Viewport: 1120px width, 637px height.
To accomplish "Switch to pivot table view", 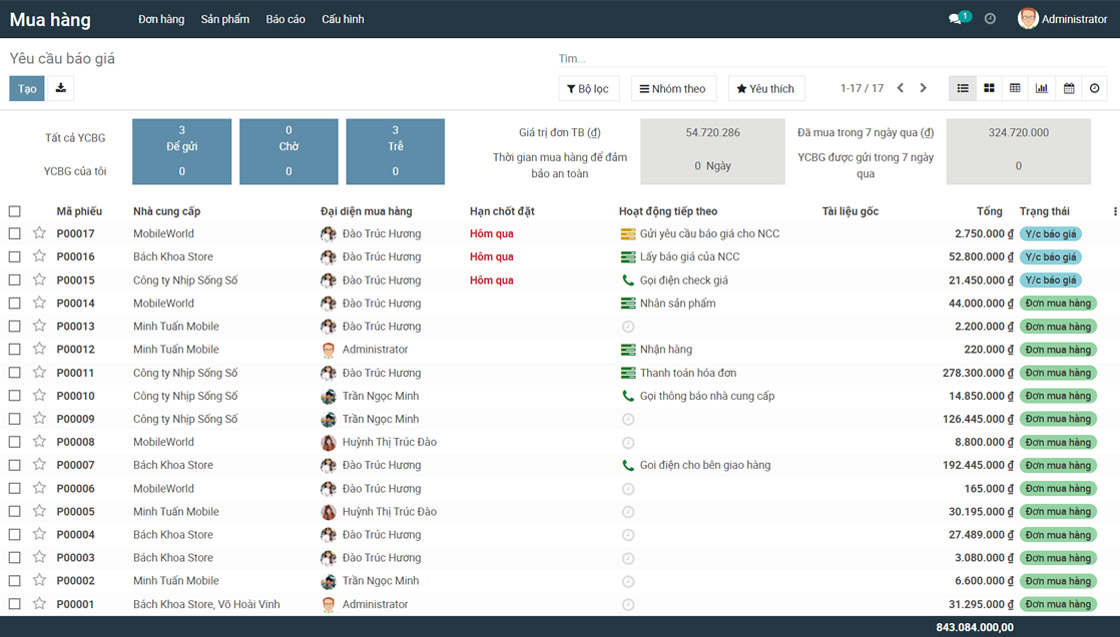I will tap(1015, 88).
